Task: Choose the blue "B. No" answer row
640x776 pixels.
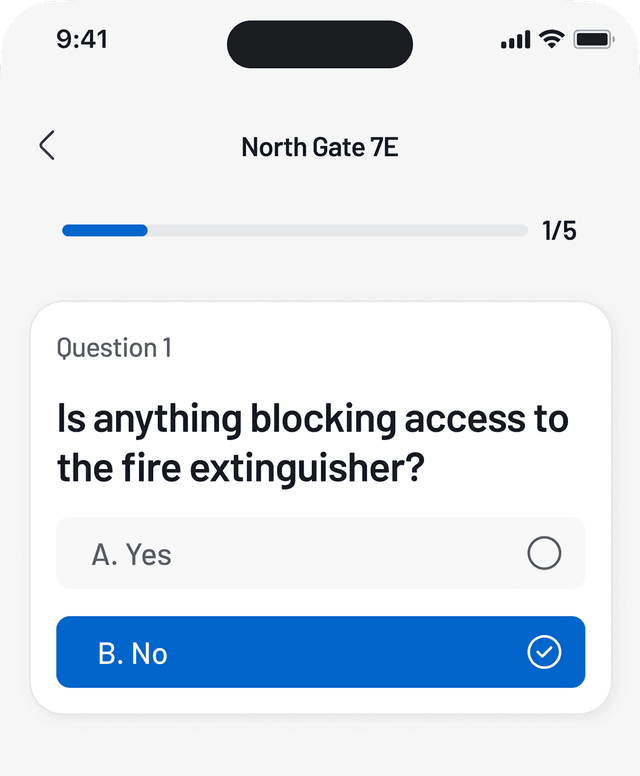Action: [x=320, y=652]
